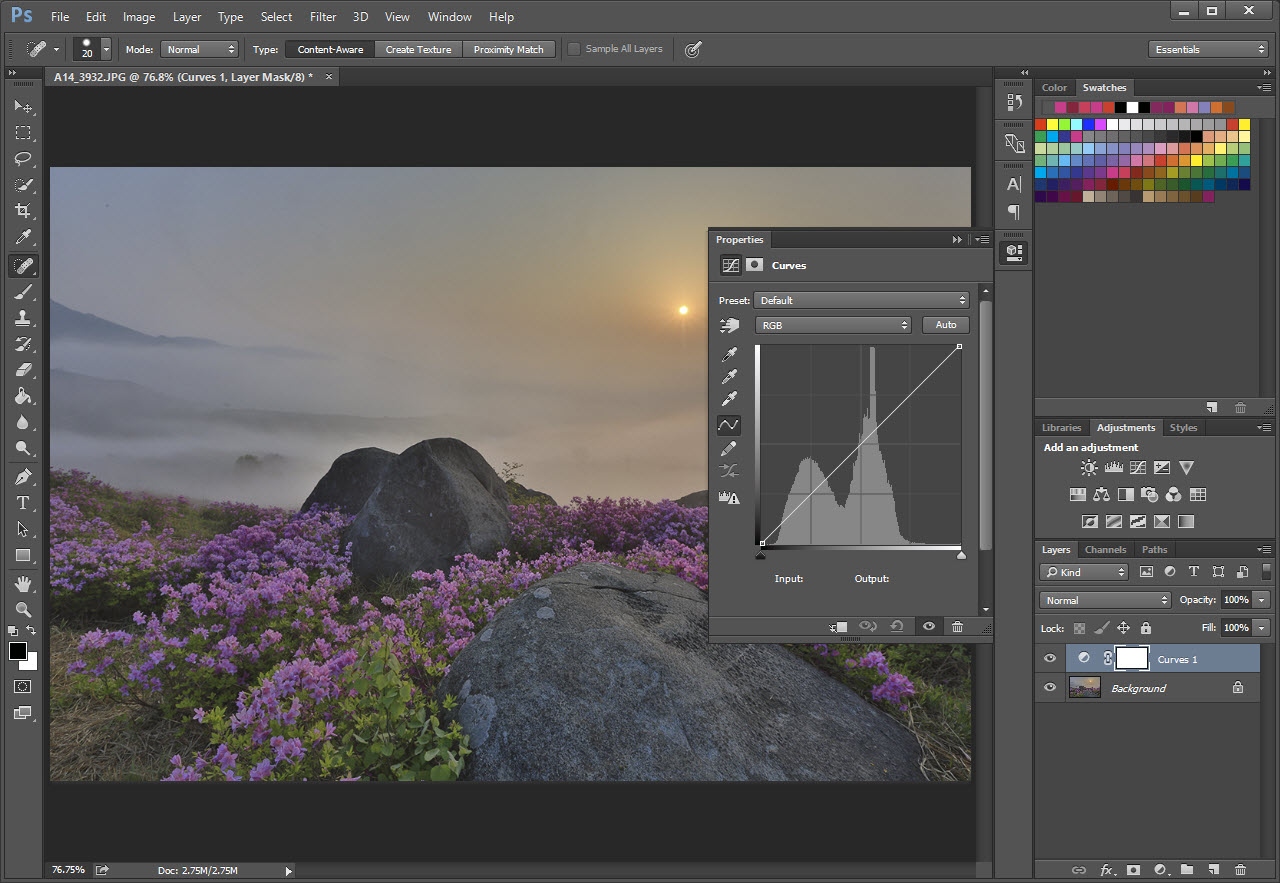The width and height of the screenshot is (1280, 883).
Task: Switch to the Styles tab
Action: tap(1183, 427)
